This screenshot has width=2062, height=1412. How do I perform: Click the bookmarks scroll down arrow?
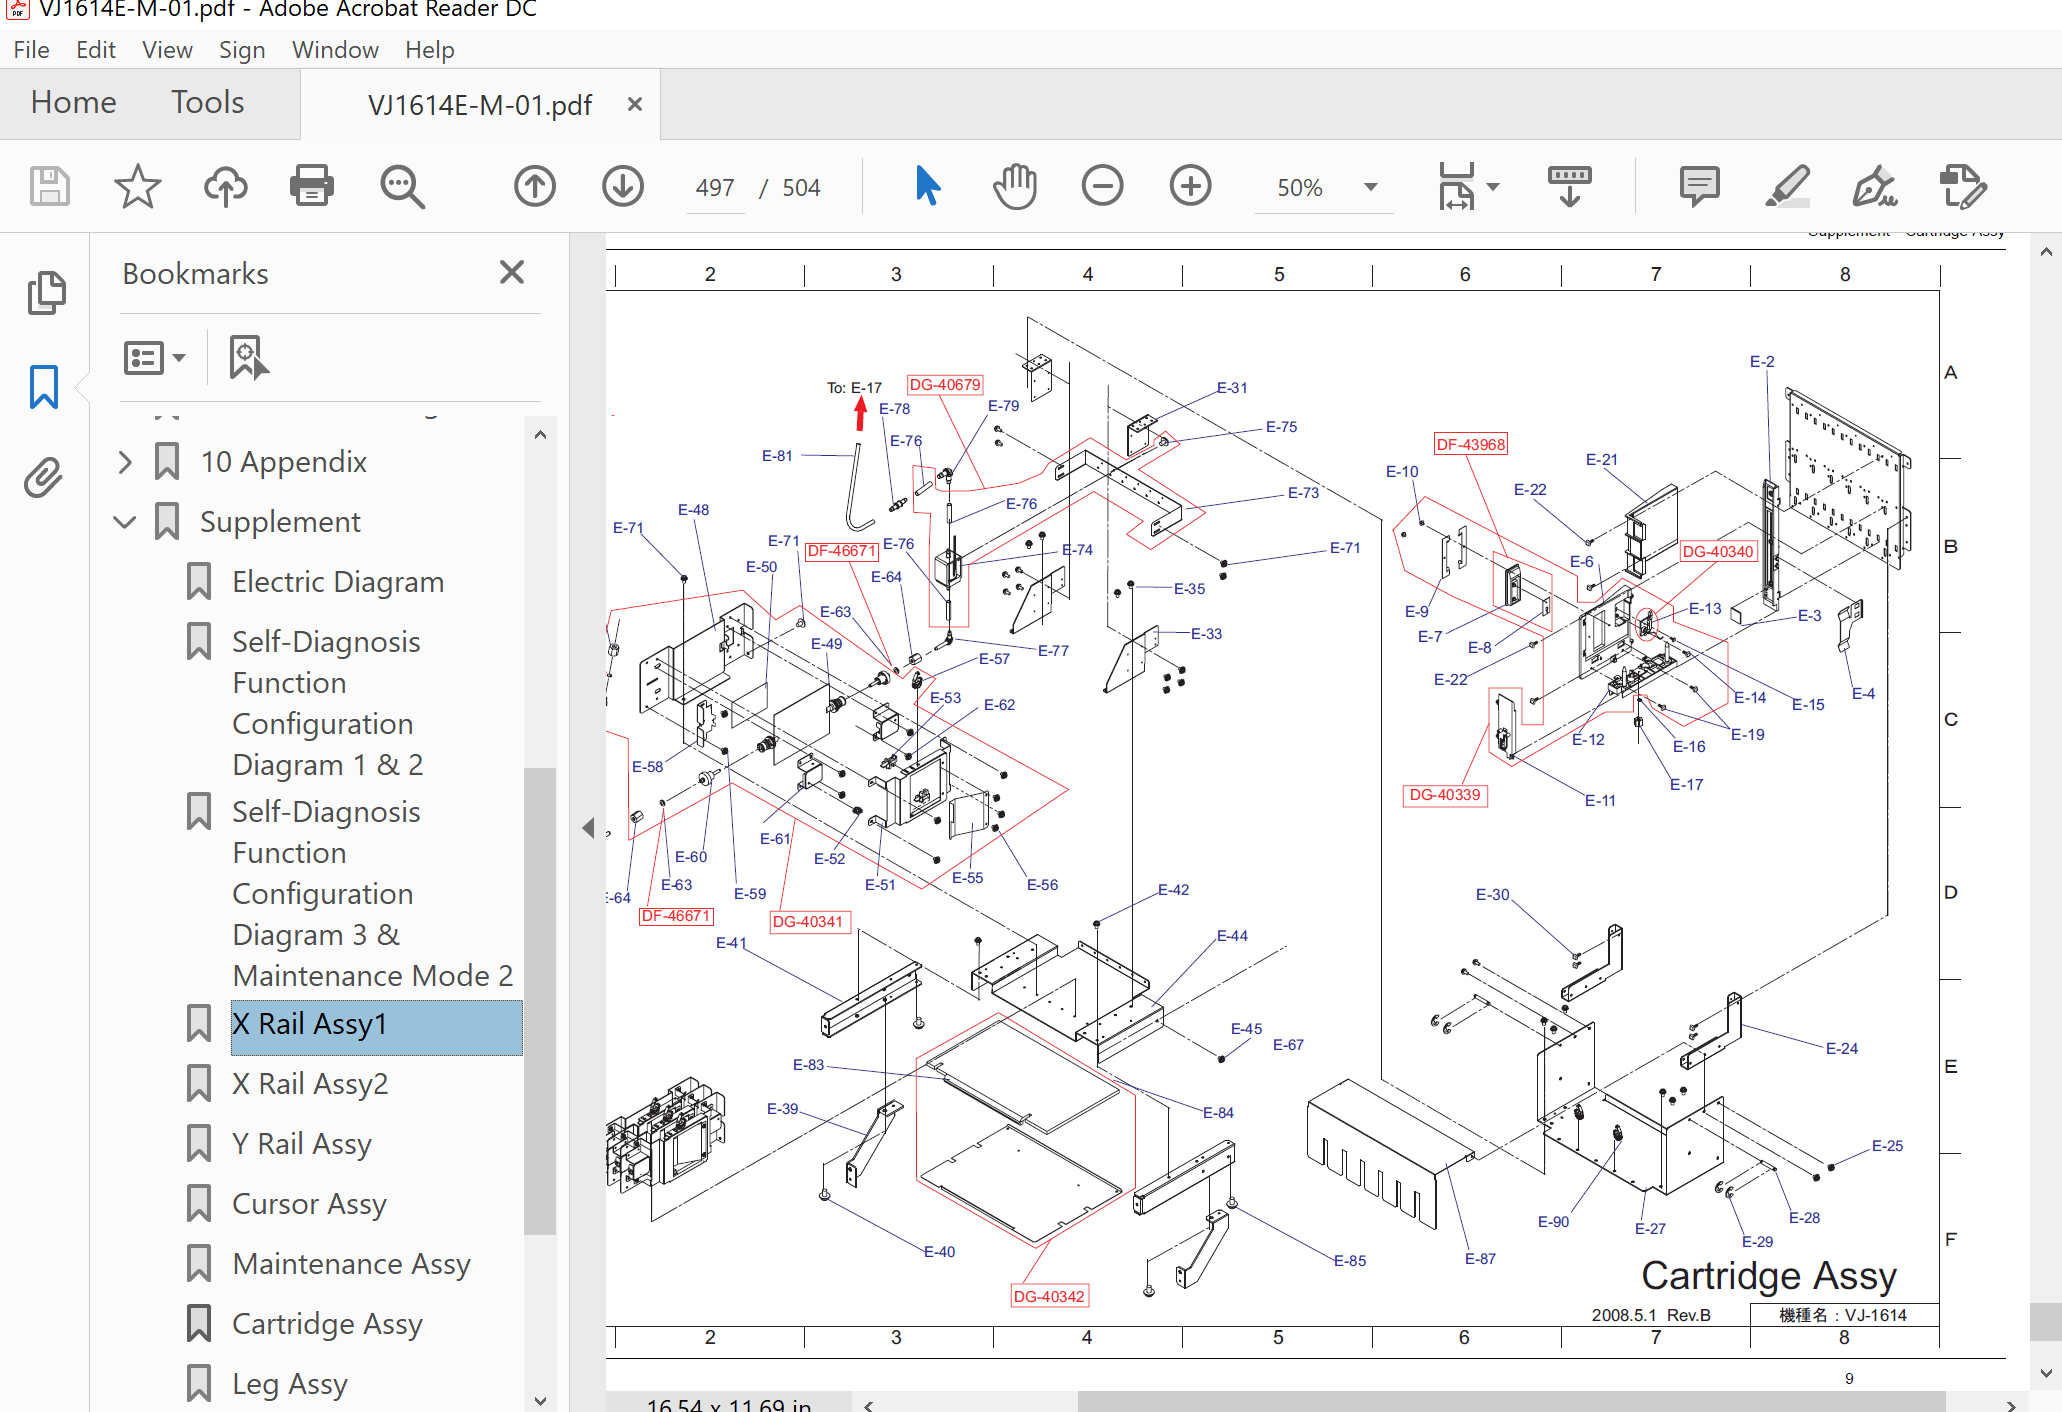click(x=540, y=1400)
